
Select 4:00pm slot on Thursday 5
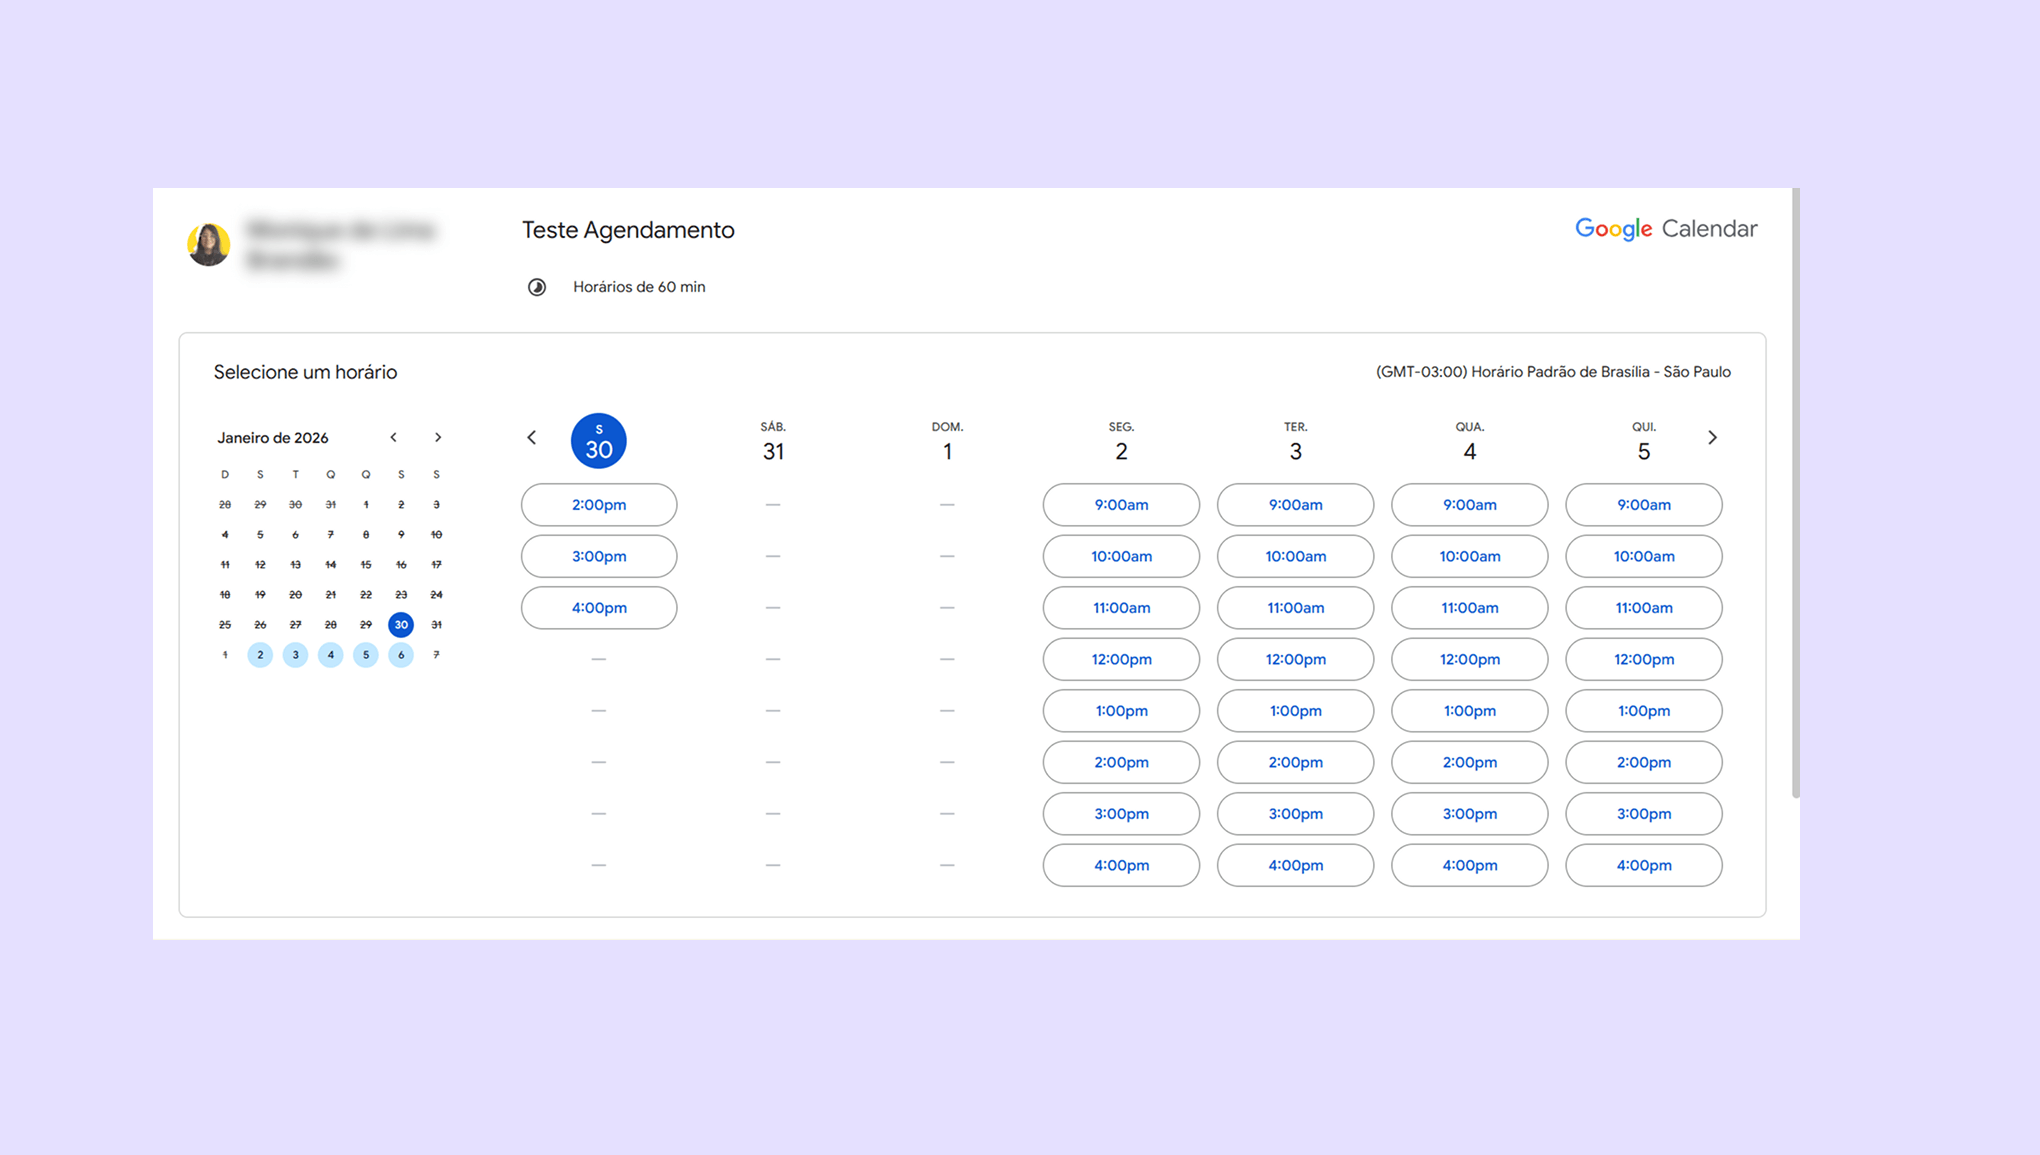(1643, 865)
